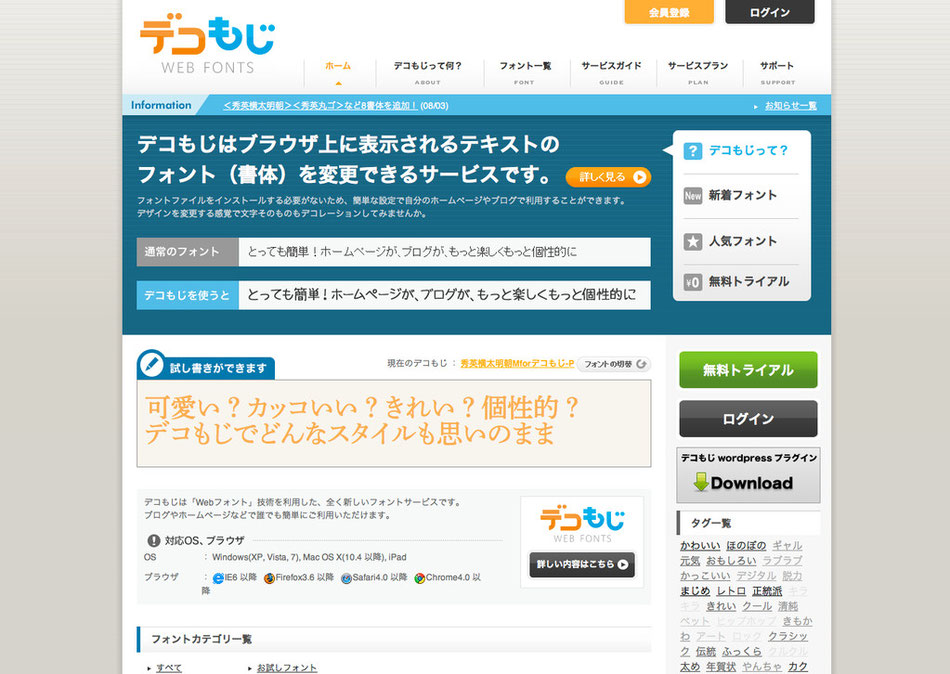The image size is (950, 674).
Task: Click the ギャル tag
Action: pos(787,546)
